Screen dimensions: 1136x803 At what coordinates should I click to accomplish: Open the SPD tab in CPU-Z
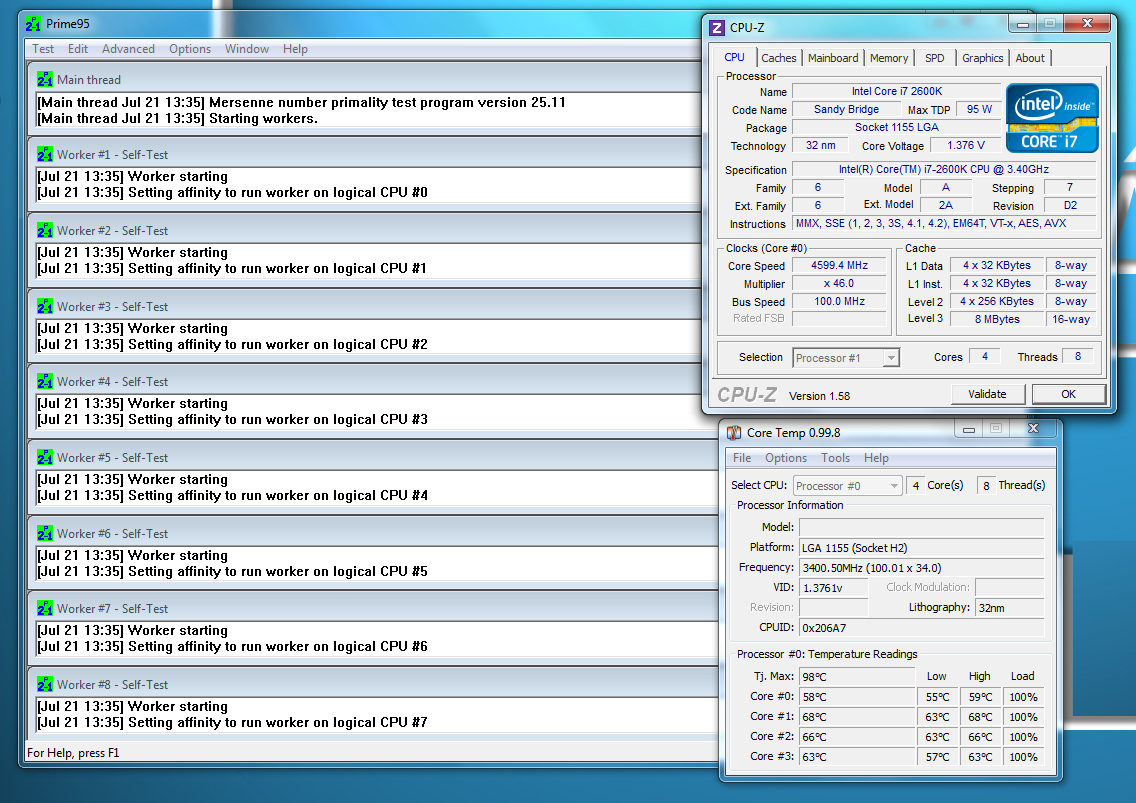[x=934, y=58]
